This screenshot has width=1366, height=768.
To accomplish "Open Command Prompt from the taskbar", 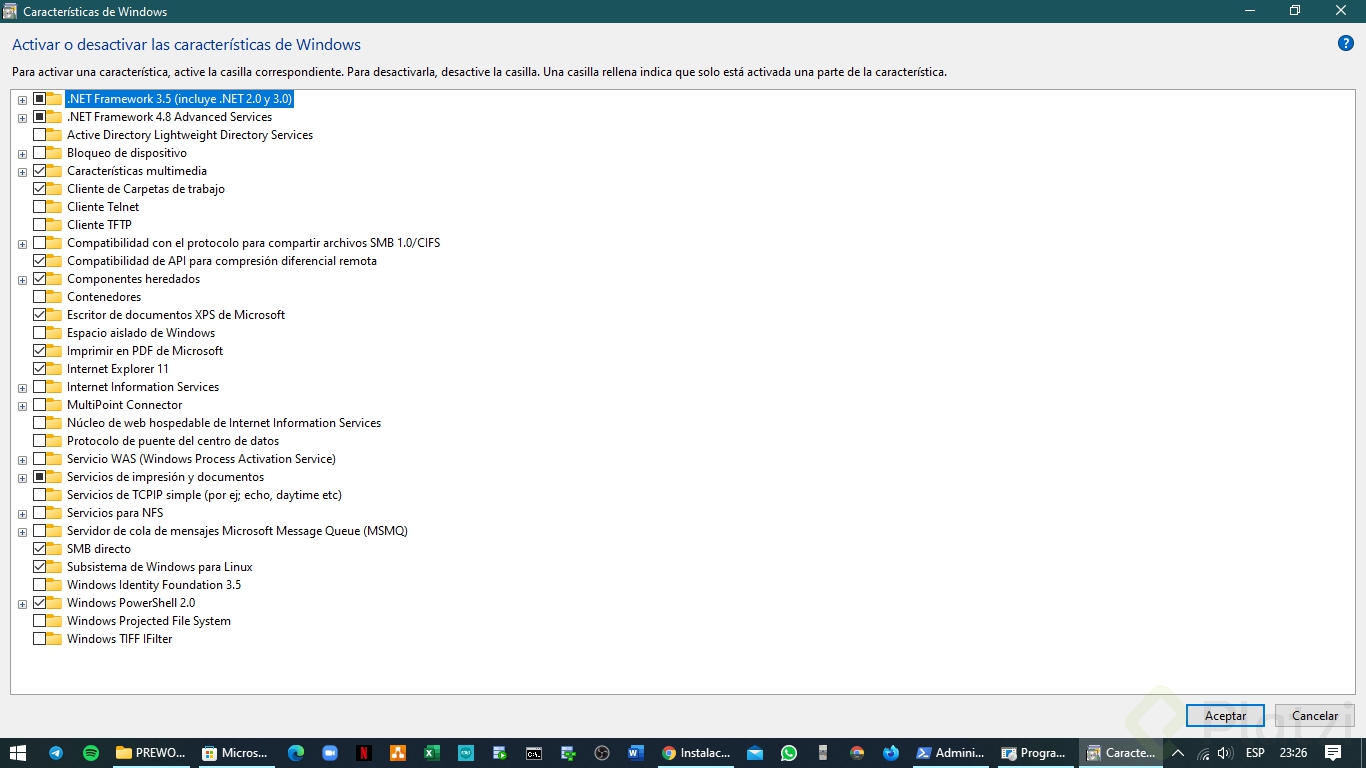I will [x=534, y=753].
